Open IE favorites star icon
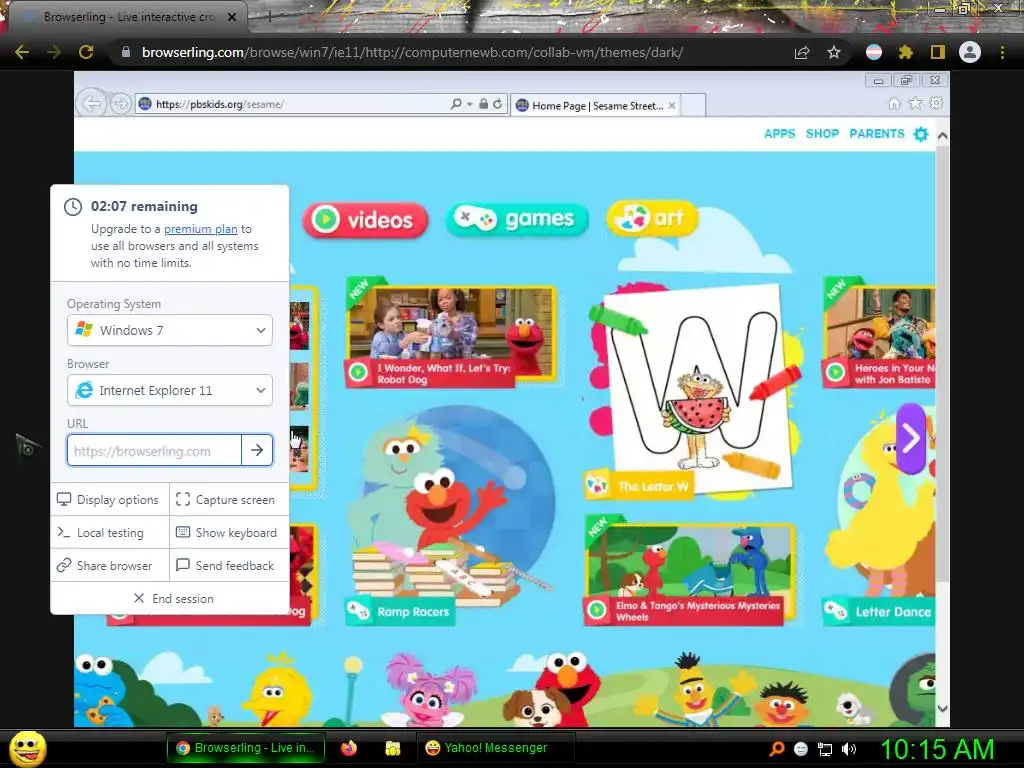Viewport: 1024px width, 768px height. (x=916, y=103)
